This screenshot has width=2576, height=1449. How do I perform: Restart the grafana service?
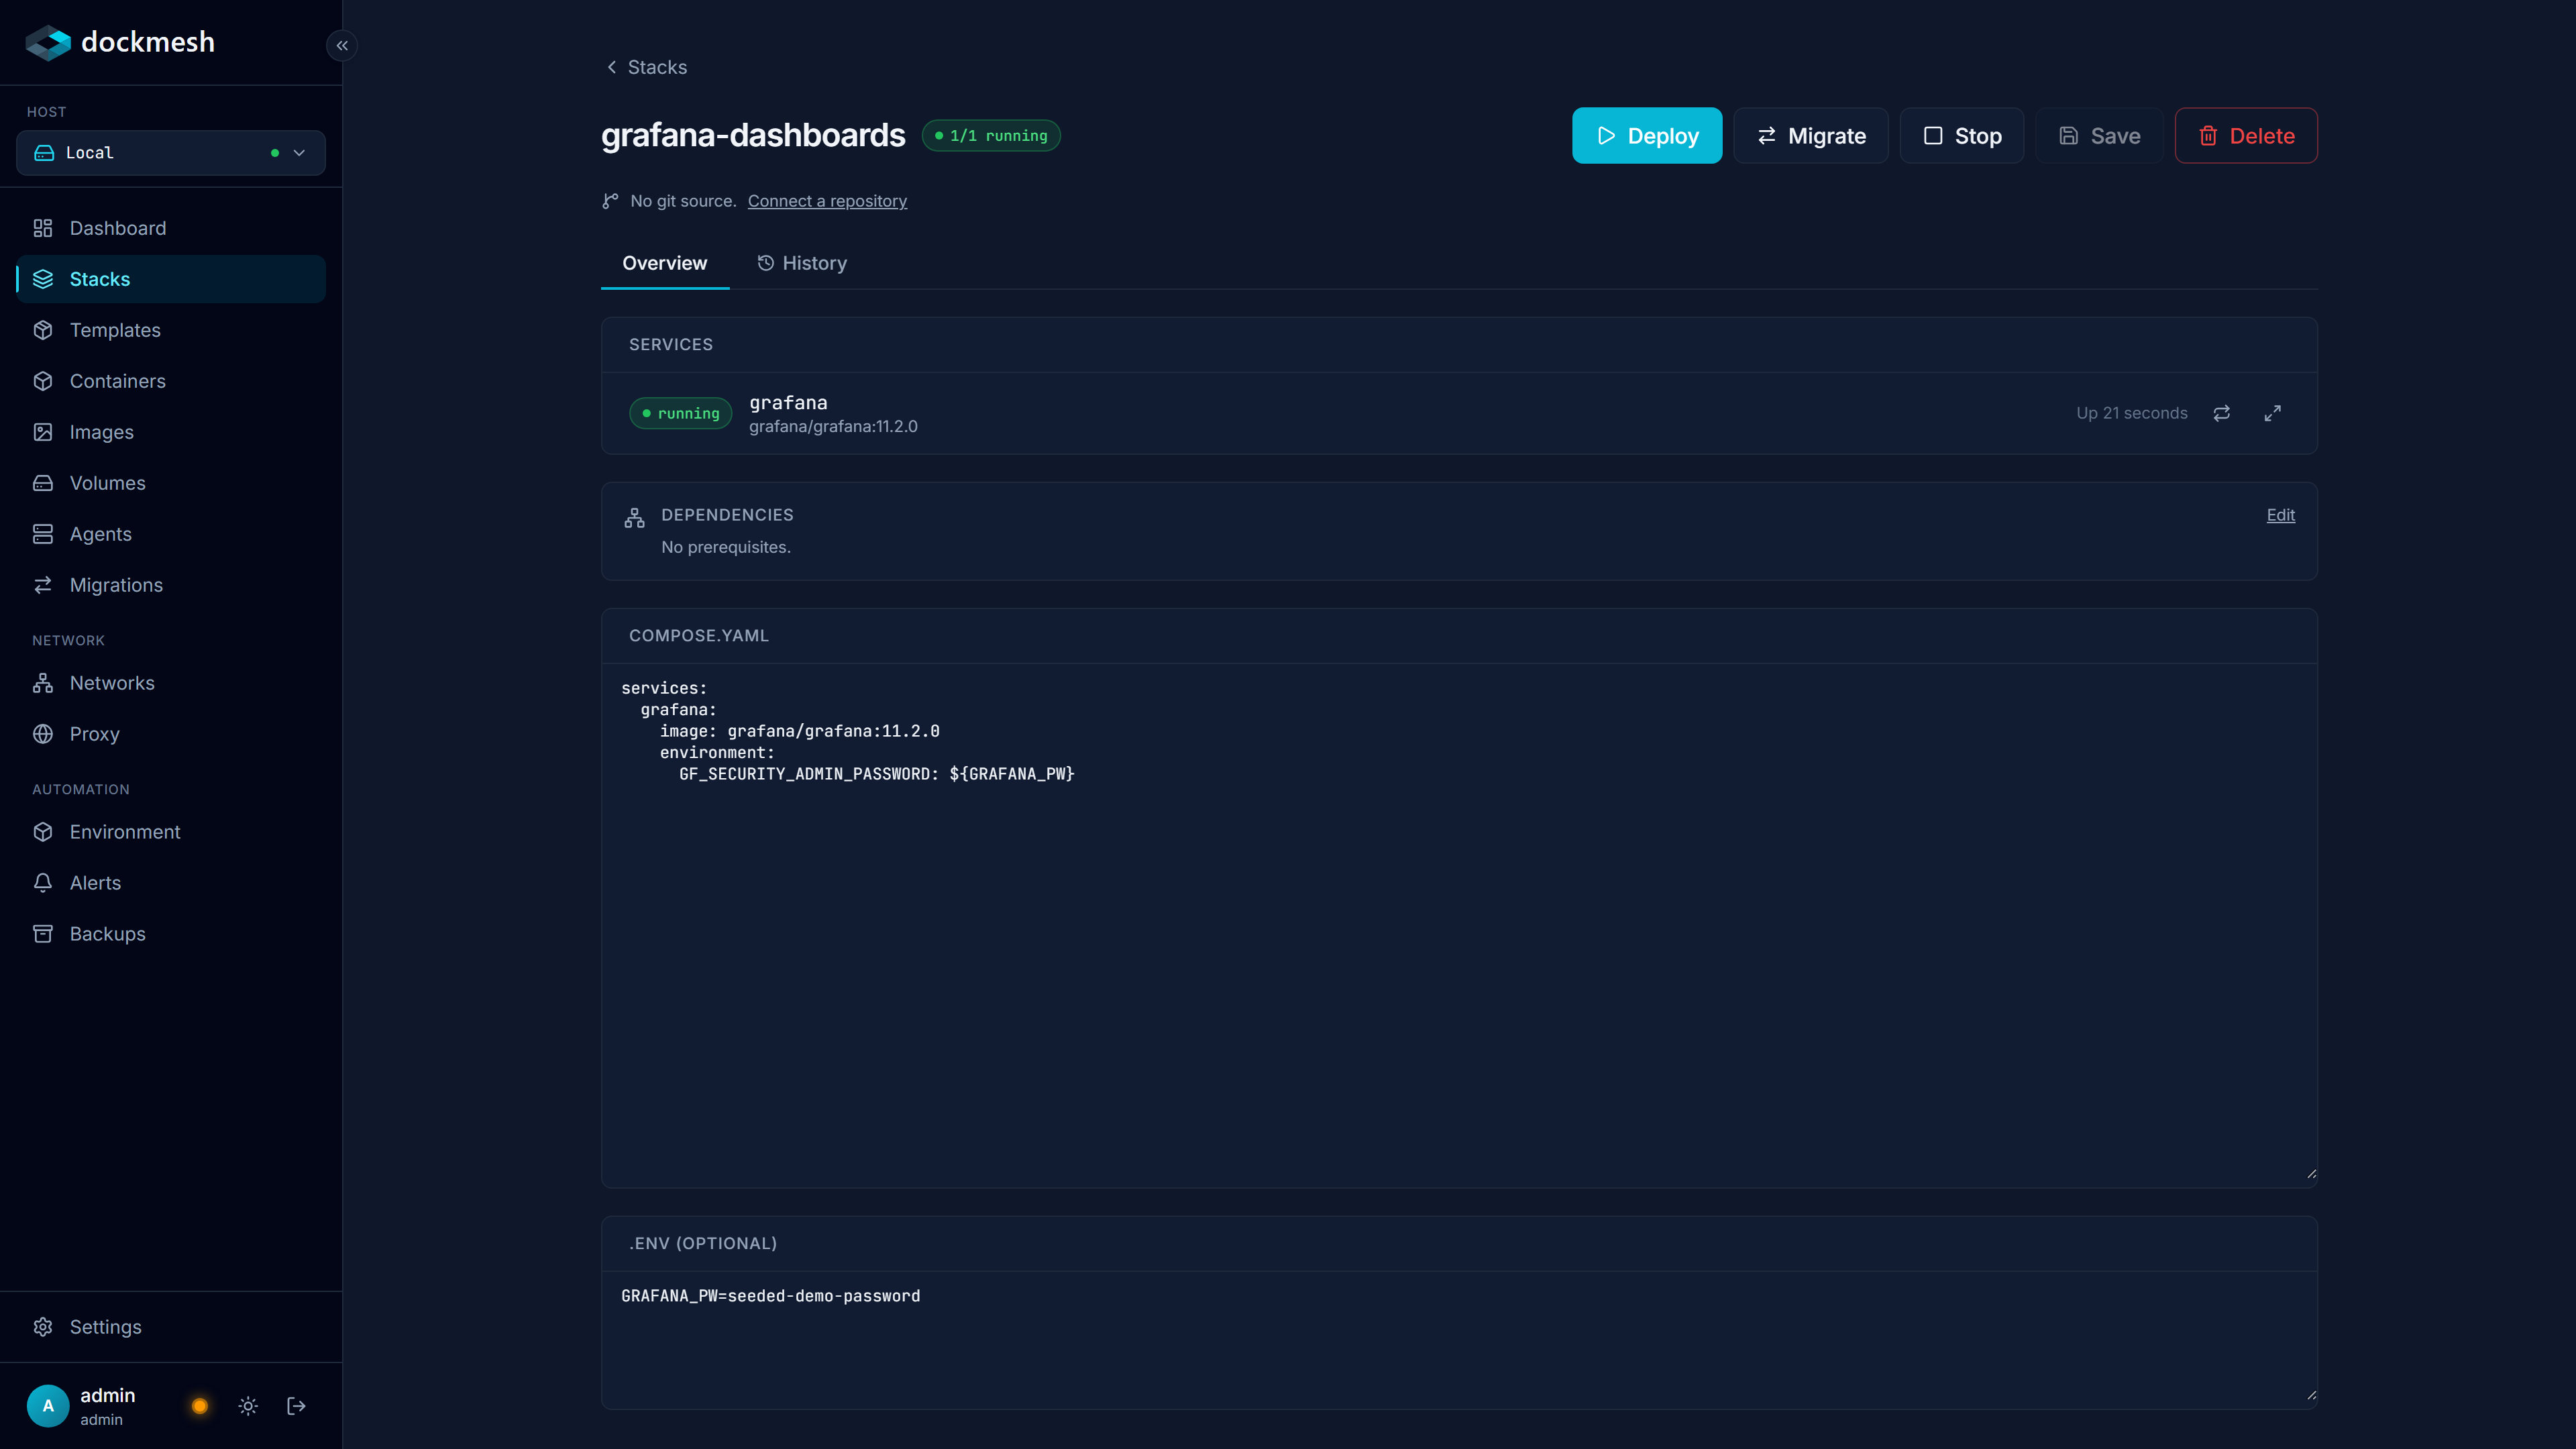pyautogui.click(x=2222, y=413)
